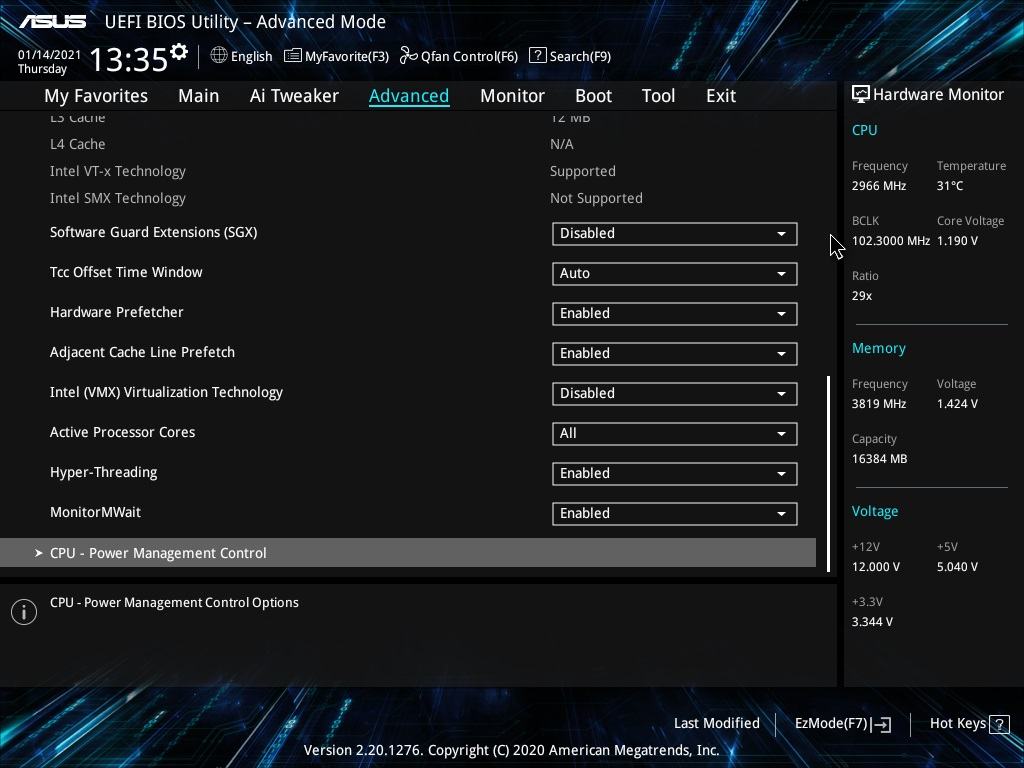Open the Ai Tweaker tab
The width and height of the screenshot is (1024, 768).
(294, 96)
